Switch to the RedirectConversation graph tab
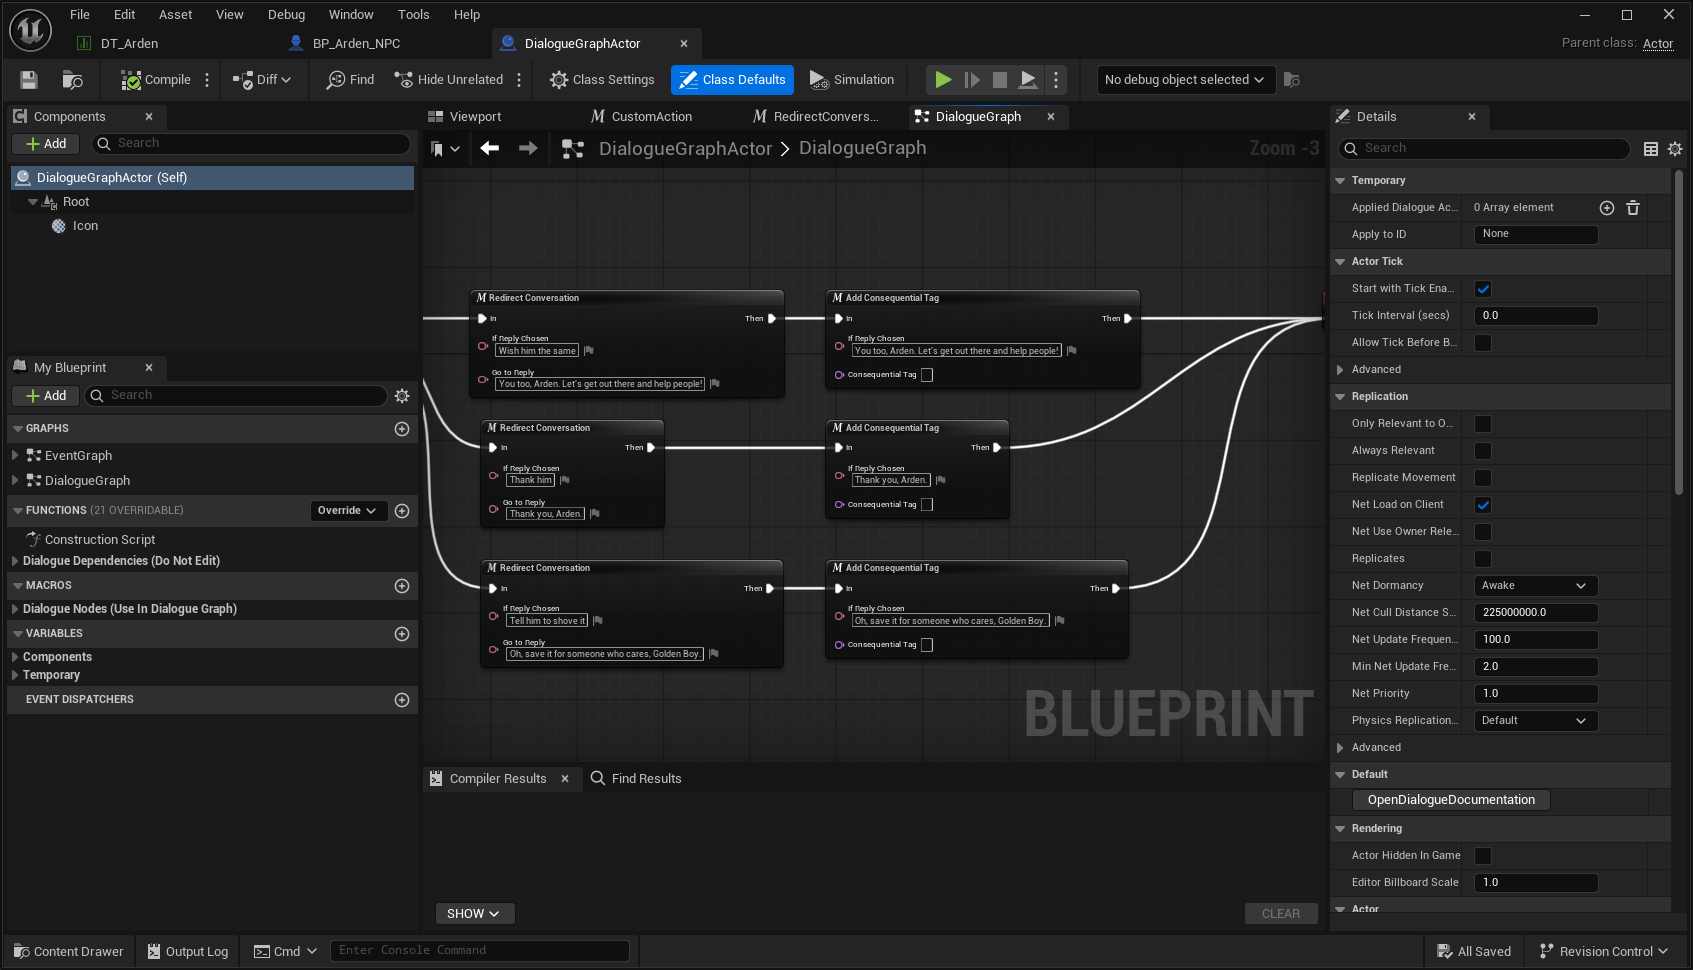Screen dimensions: 1693x970 pos(816,117)
